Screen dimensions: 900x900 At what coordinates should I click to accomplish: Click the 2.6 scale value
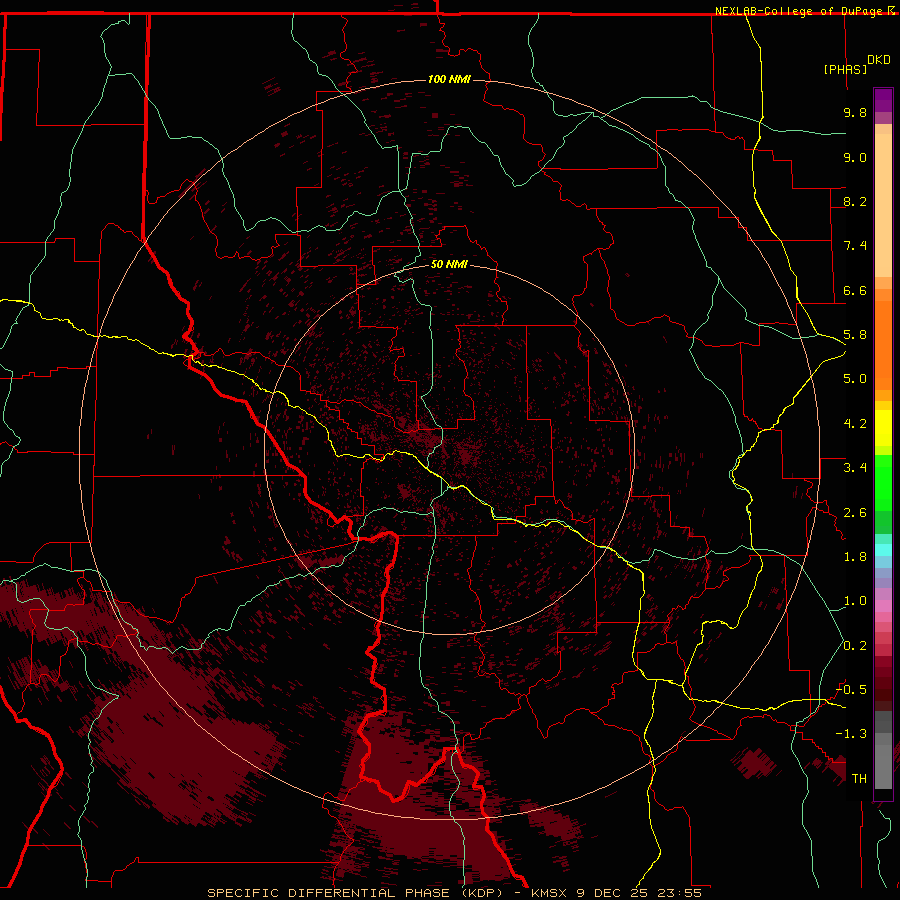click(855, 513)
